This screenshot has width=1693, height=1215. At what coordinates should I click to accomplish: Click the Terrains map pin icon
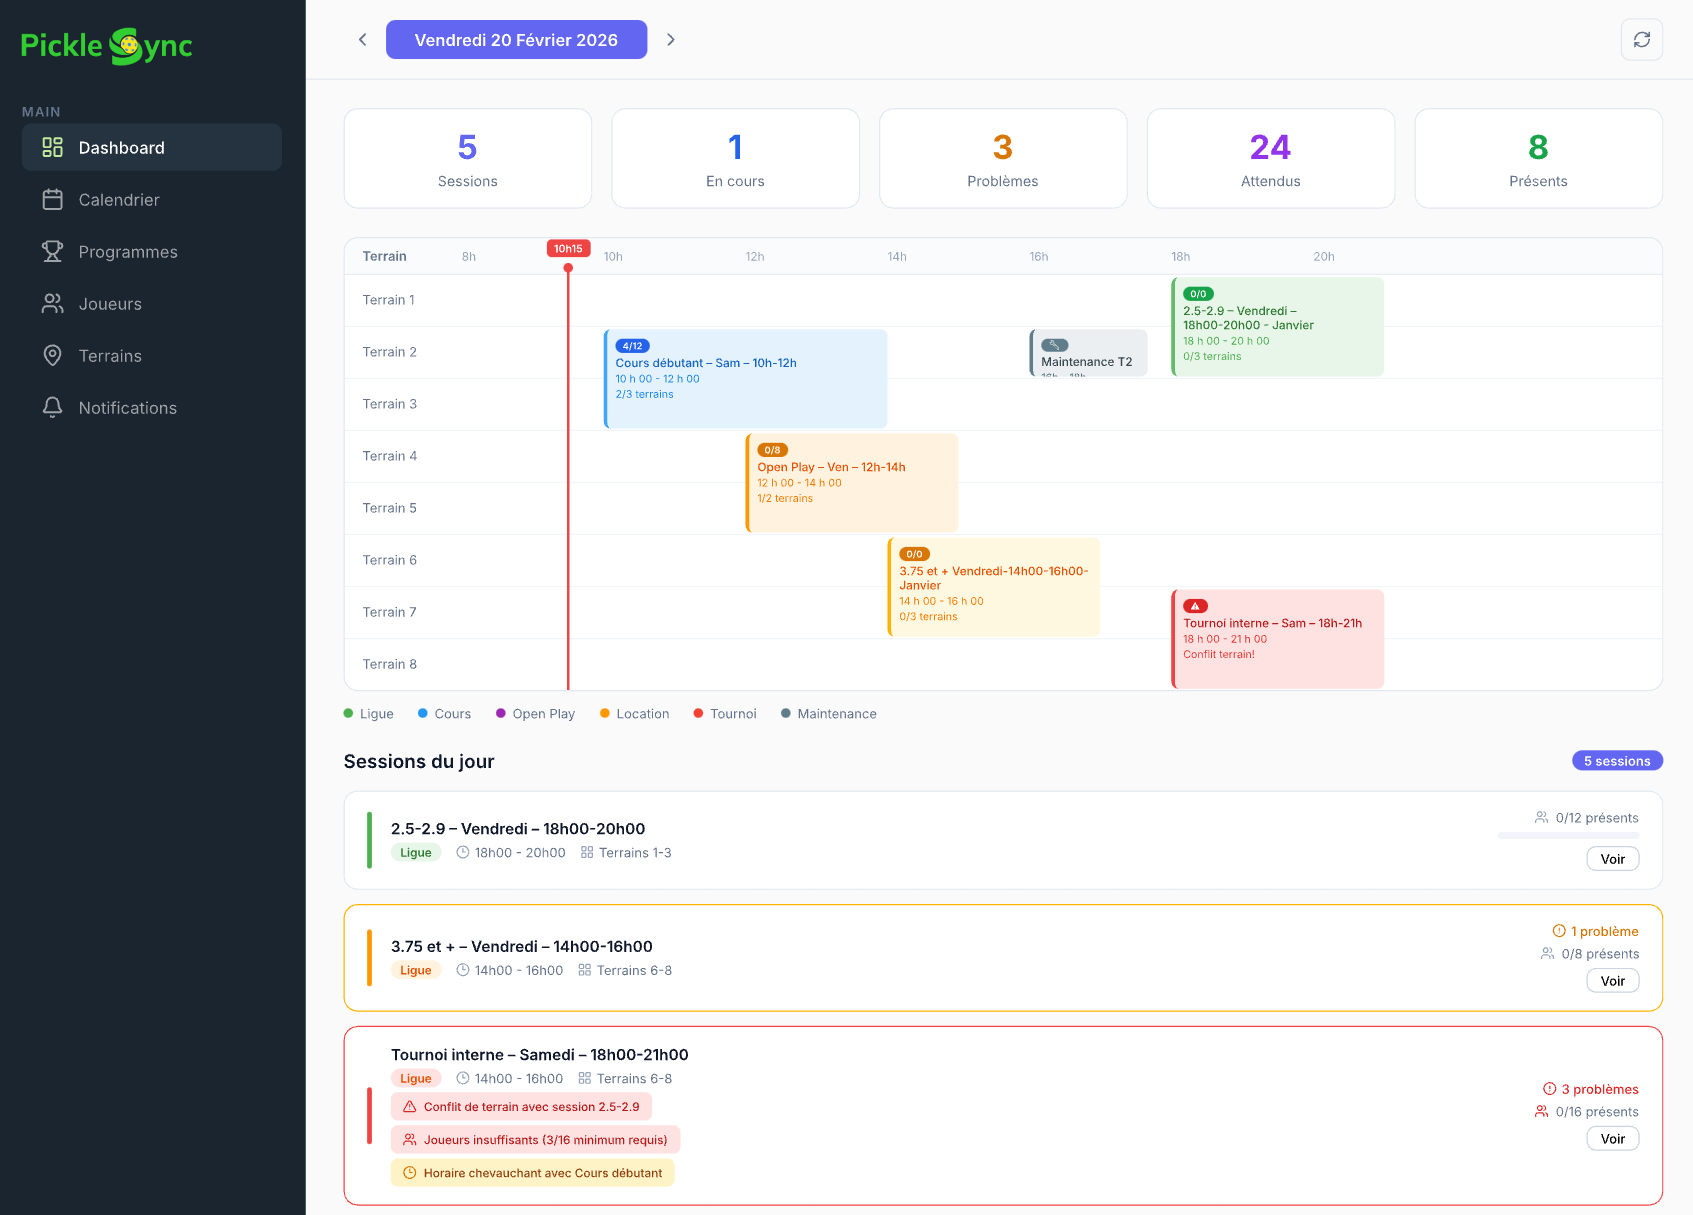(53, 355)
